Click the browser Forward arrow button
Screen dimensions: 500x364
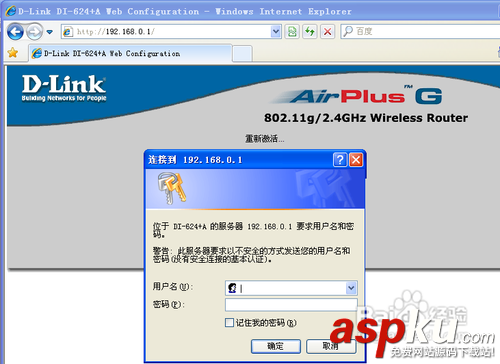pos(34,32)
